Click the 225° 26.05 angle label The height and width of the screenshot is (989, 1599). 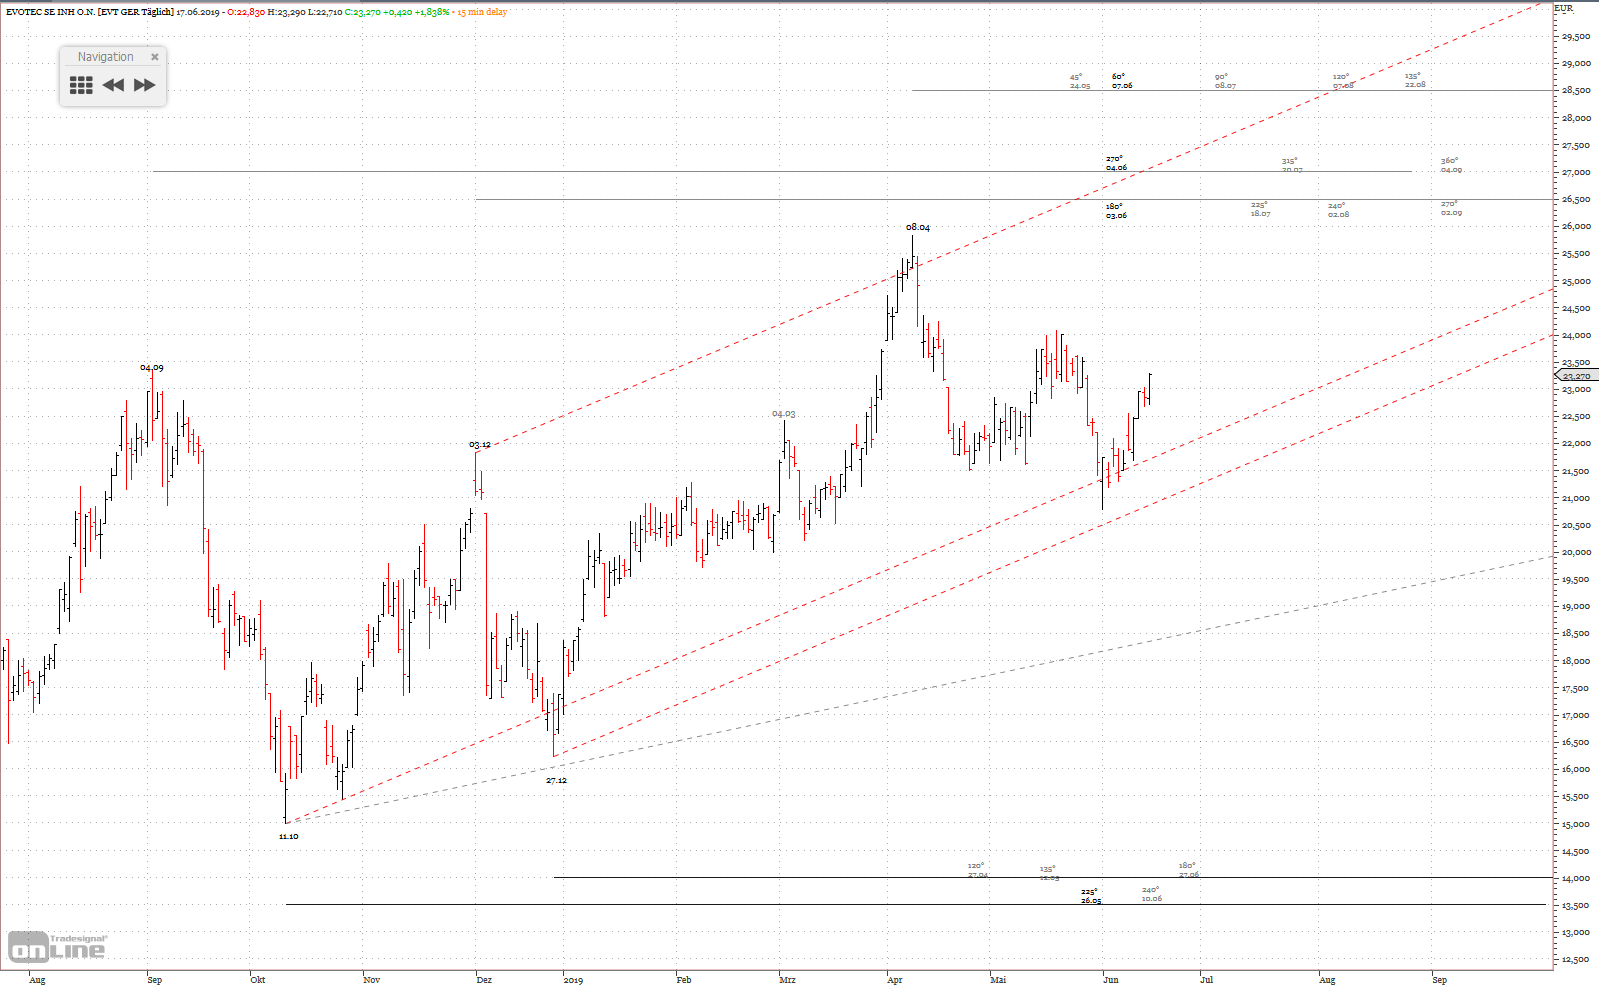[1091, 896]
